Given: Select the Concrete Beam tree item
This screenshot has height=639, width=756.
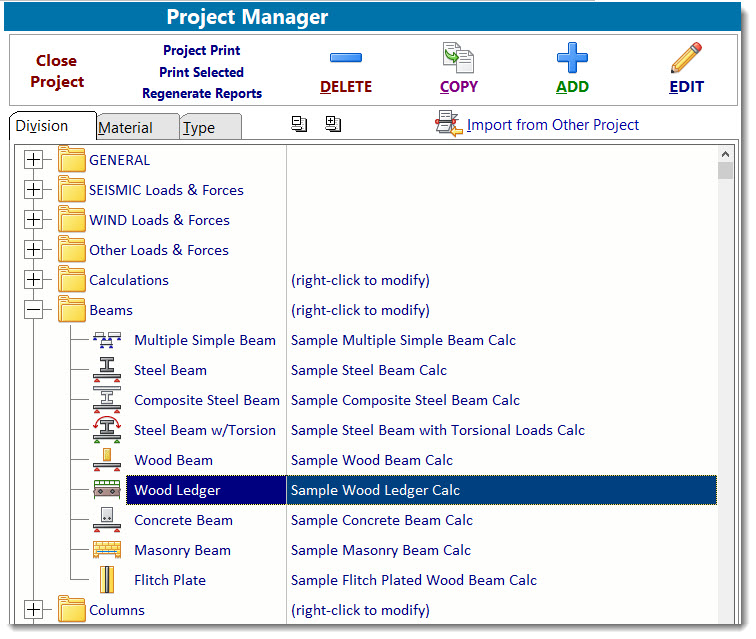Looking at the screenshot, I should pyautogui.click(x=183, y=520).
